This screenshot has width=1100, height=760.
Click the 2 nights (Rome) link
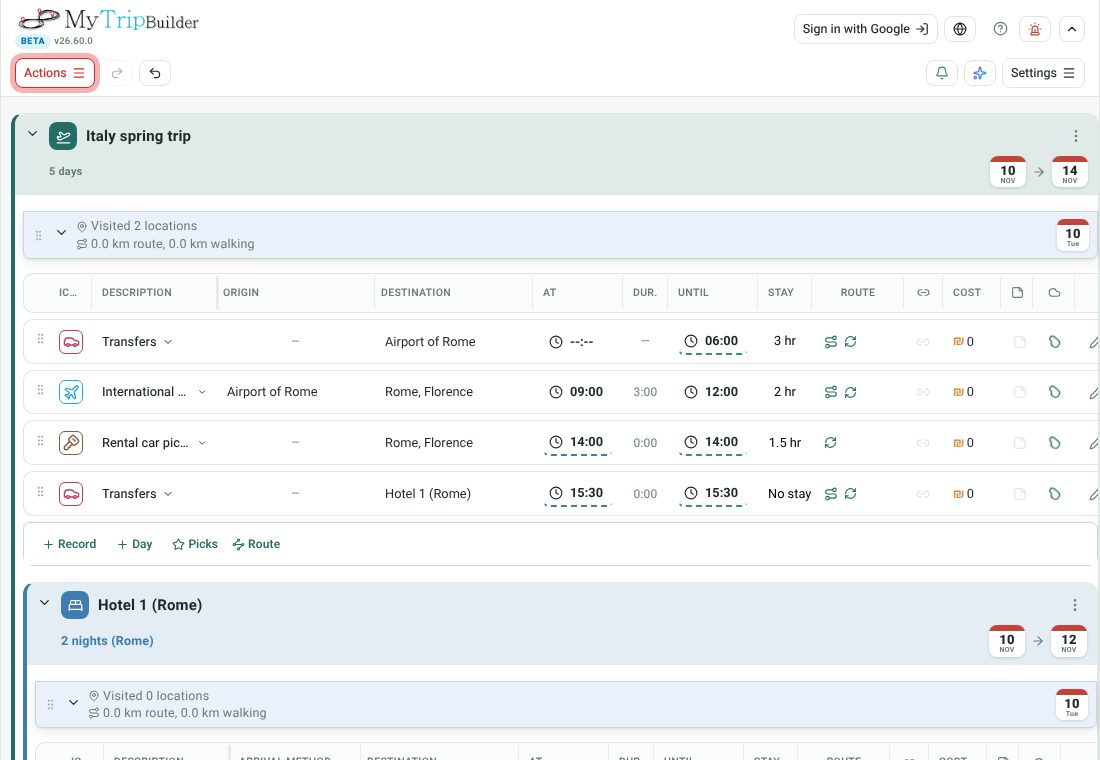(x=107, y=641)
